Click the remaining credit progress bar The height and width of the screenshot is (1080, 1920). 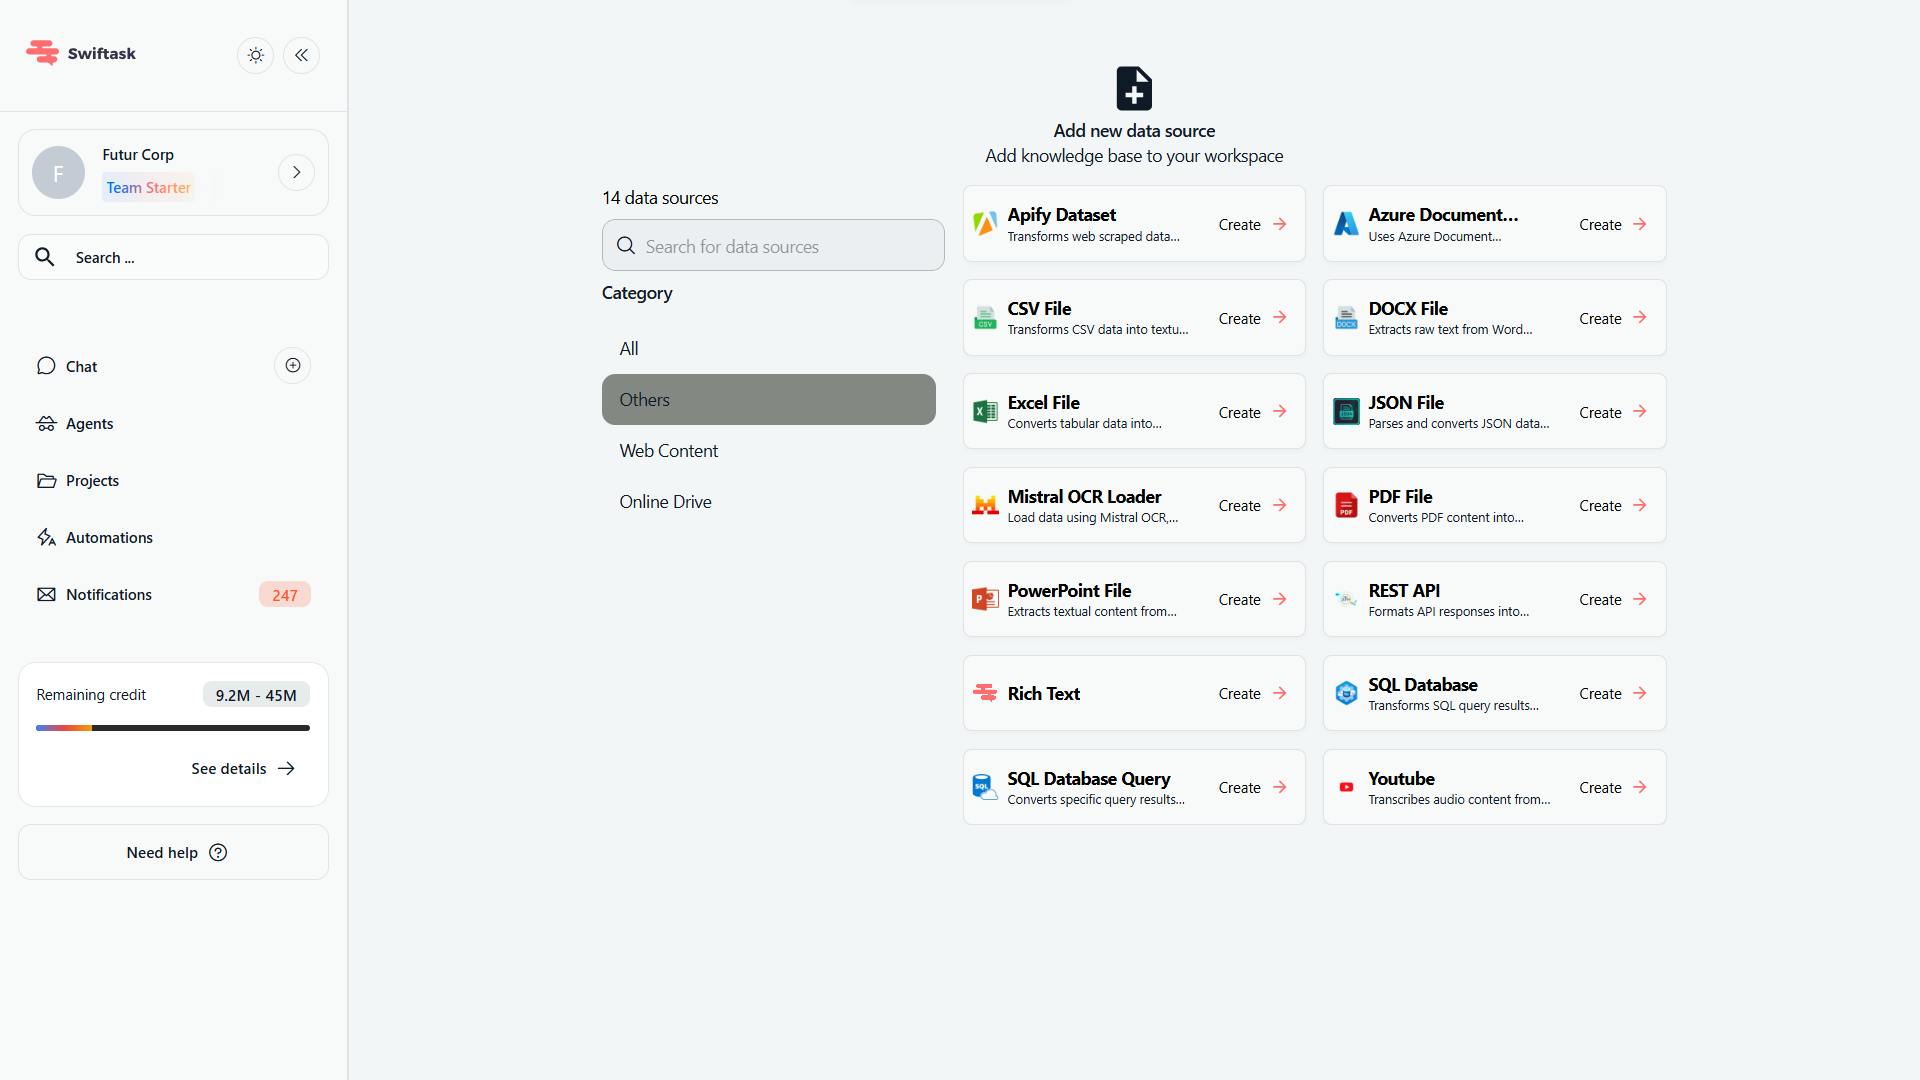pos(172,728)
